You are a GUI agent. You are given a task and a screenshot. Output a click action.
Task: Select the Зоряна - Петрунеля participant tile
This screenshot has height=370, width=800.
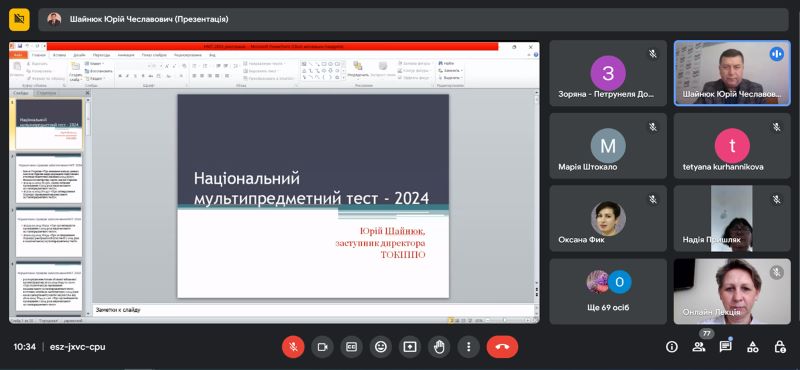pos(608,73)
